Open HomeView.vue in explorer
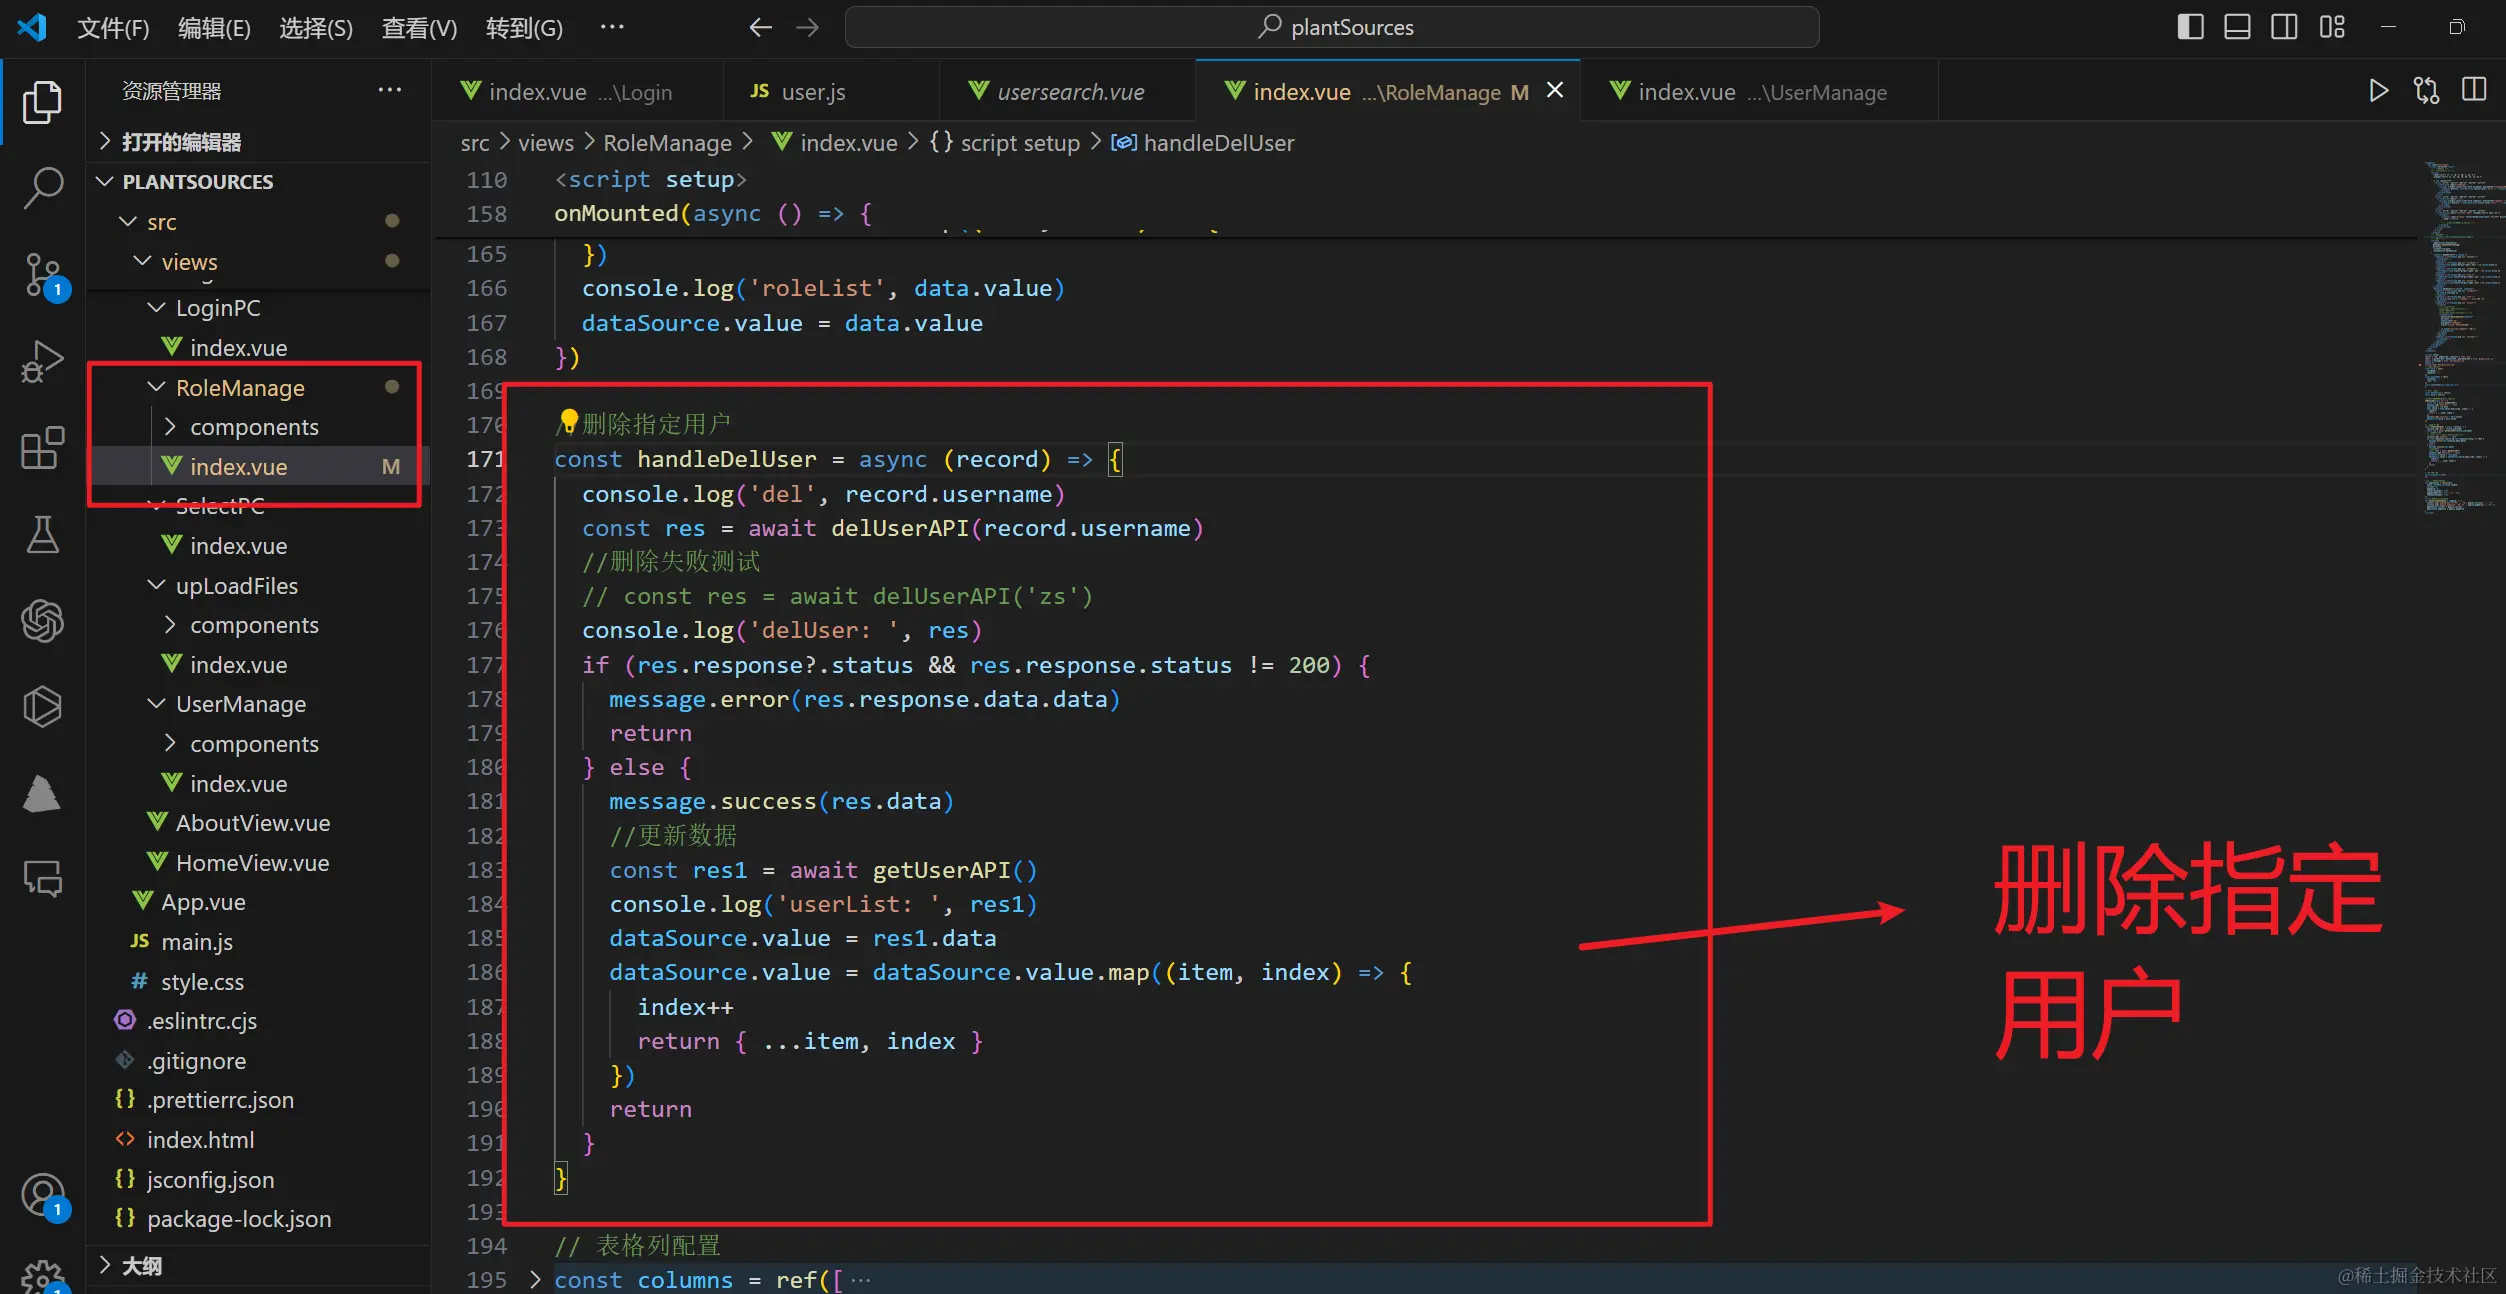Viewport: 2506px width, 1294px height. [258, 863]
